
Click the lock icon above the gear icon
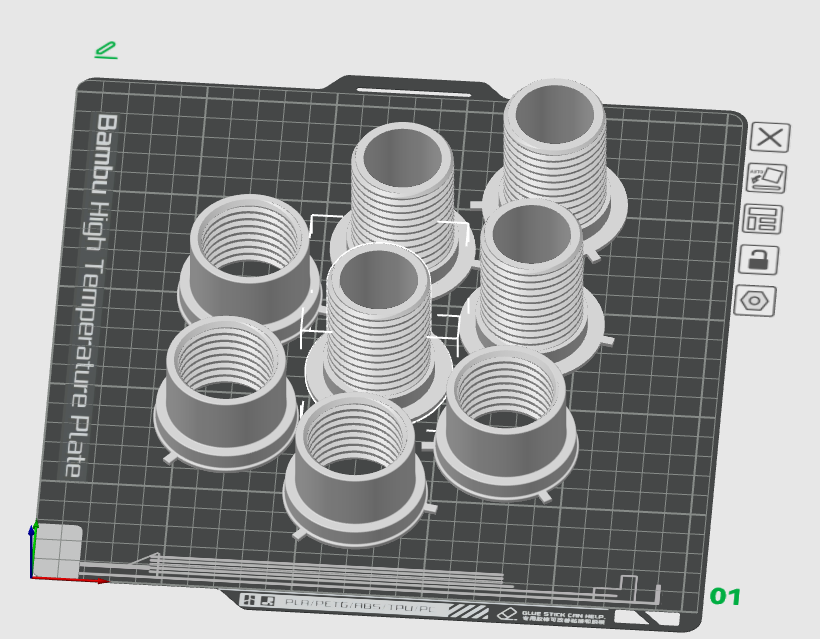(758, 257)
